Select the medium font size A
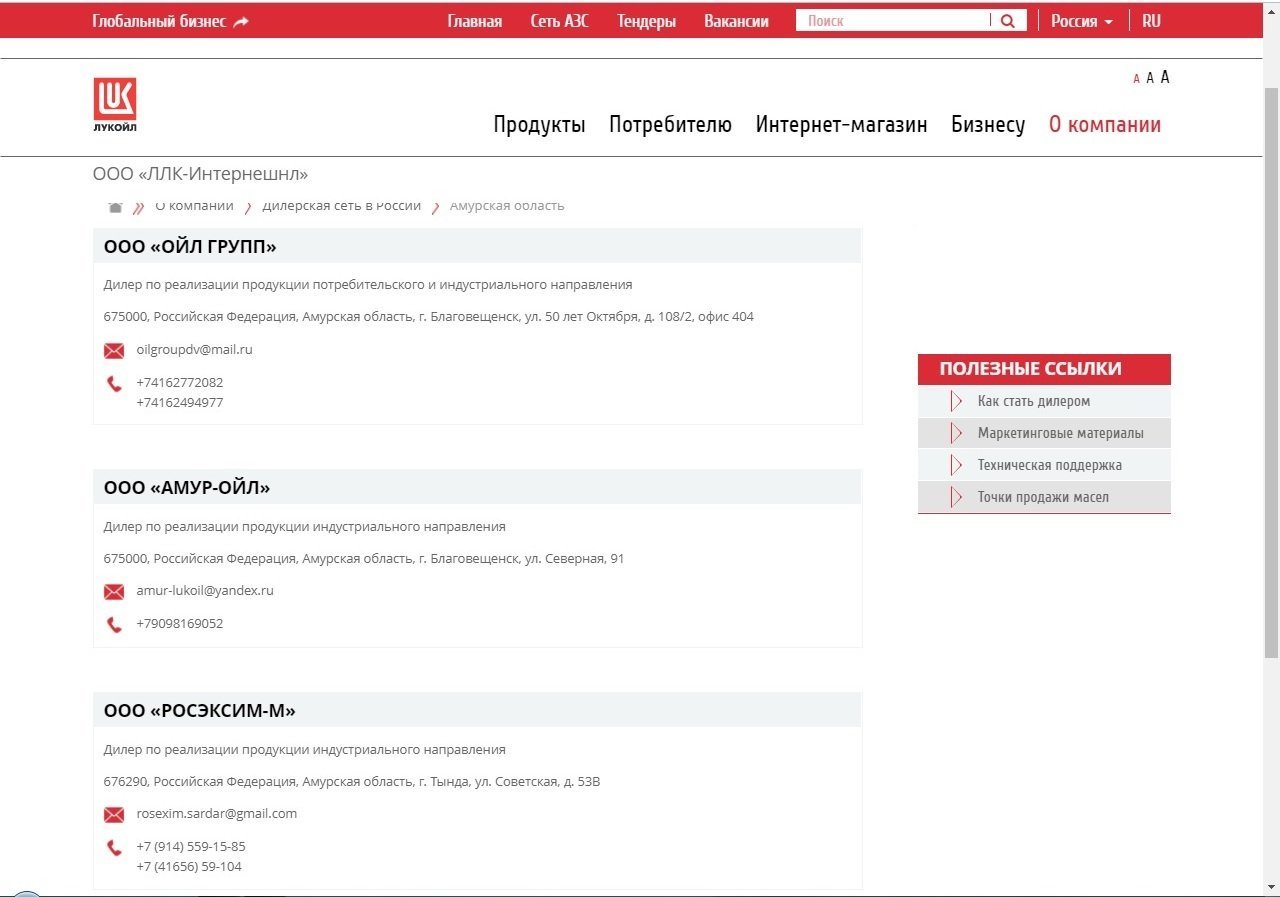This screenshot has width=1280, height=897. click(1150, 78)
